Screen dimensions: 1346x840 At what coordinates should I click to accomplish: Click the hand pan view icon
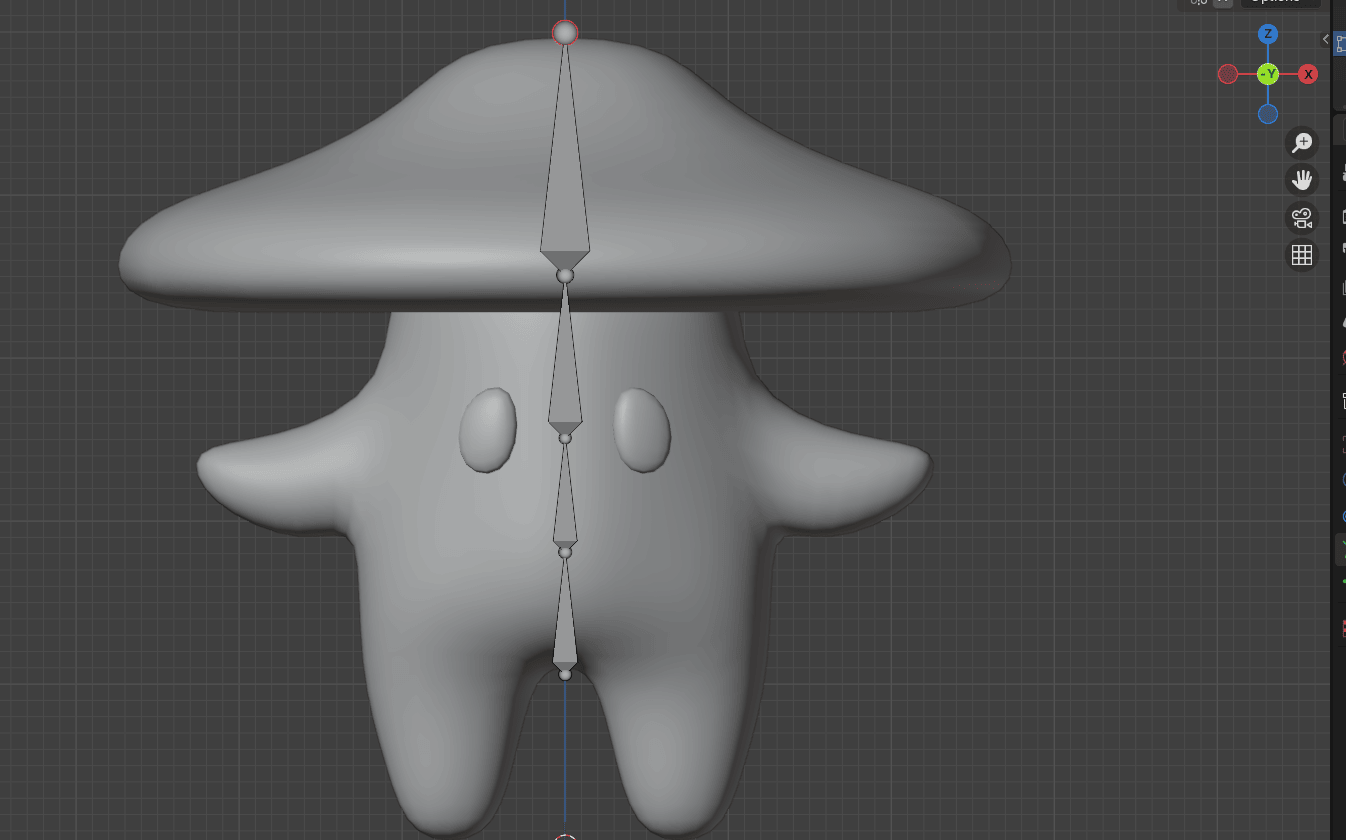pyautogui.click(x=1301, y=180)
